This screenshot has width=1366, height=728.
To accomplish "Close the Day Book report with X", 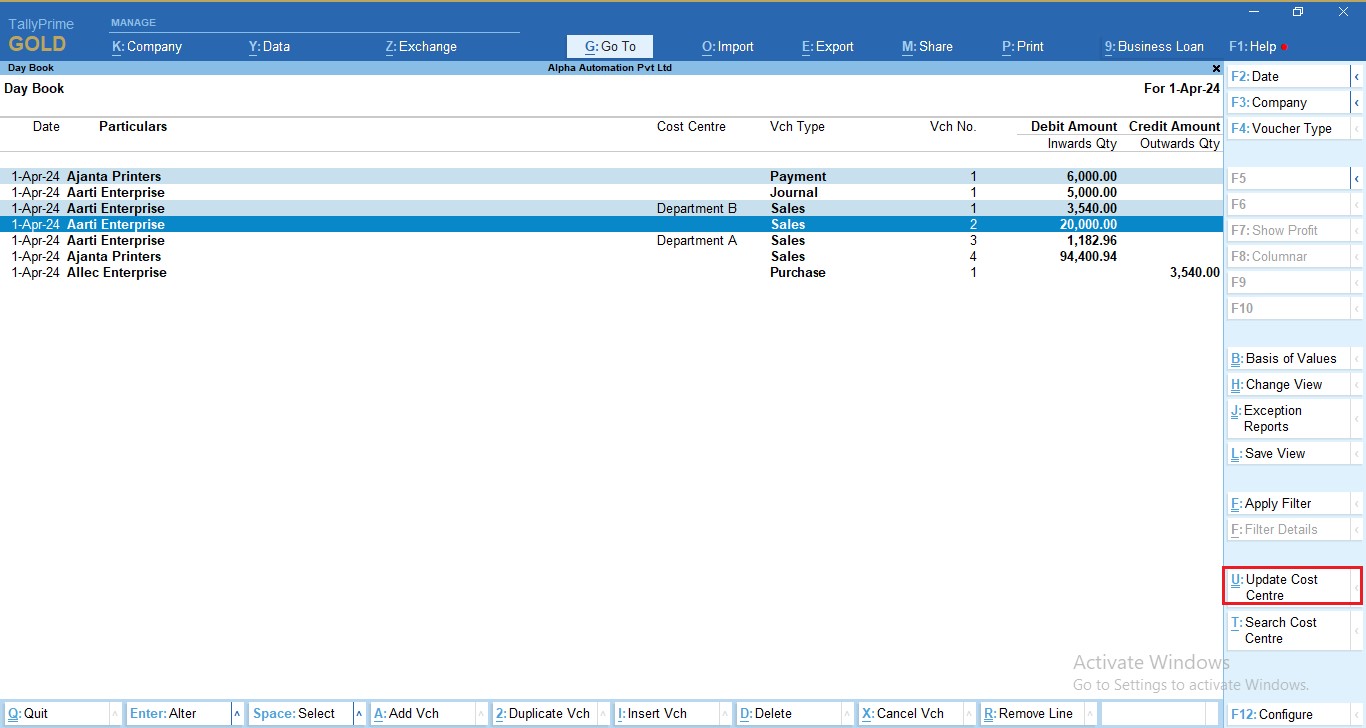I will pyautogui.click(x=1216, y=69).
